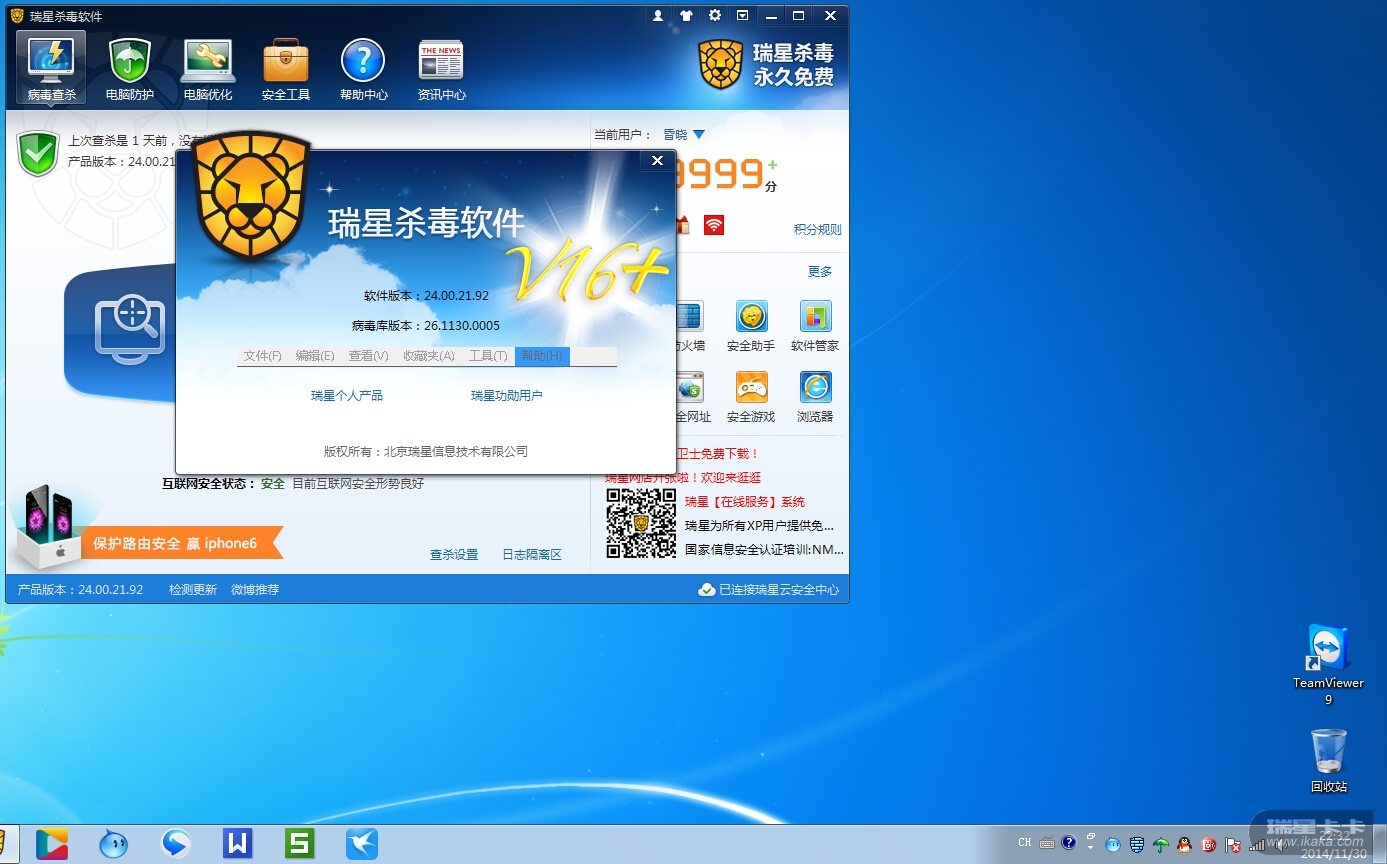Open the colorful play-arrow taskbar app

(x=52, y=844)
